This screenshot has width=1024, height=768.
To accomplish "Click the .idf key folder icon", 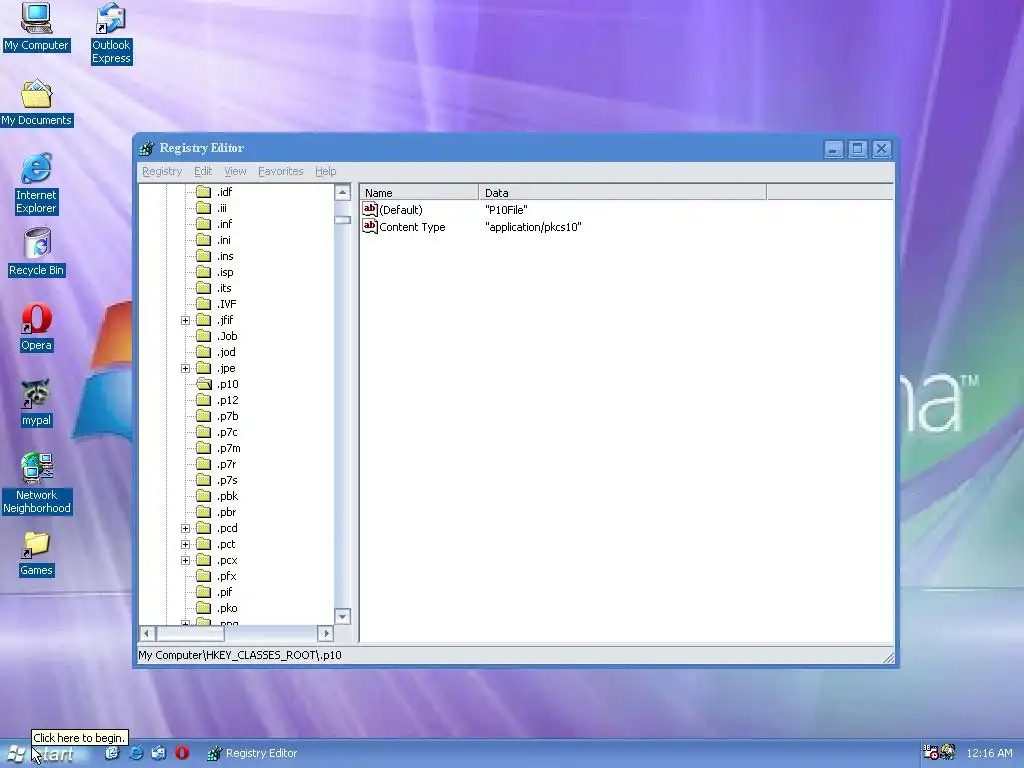I will coord(204,191).
